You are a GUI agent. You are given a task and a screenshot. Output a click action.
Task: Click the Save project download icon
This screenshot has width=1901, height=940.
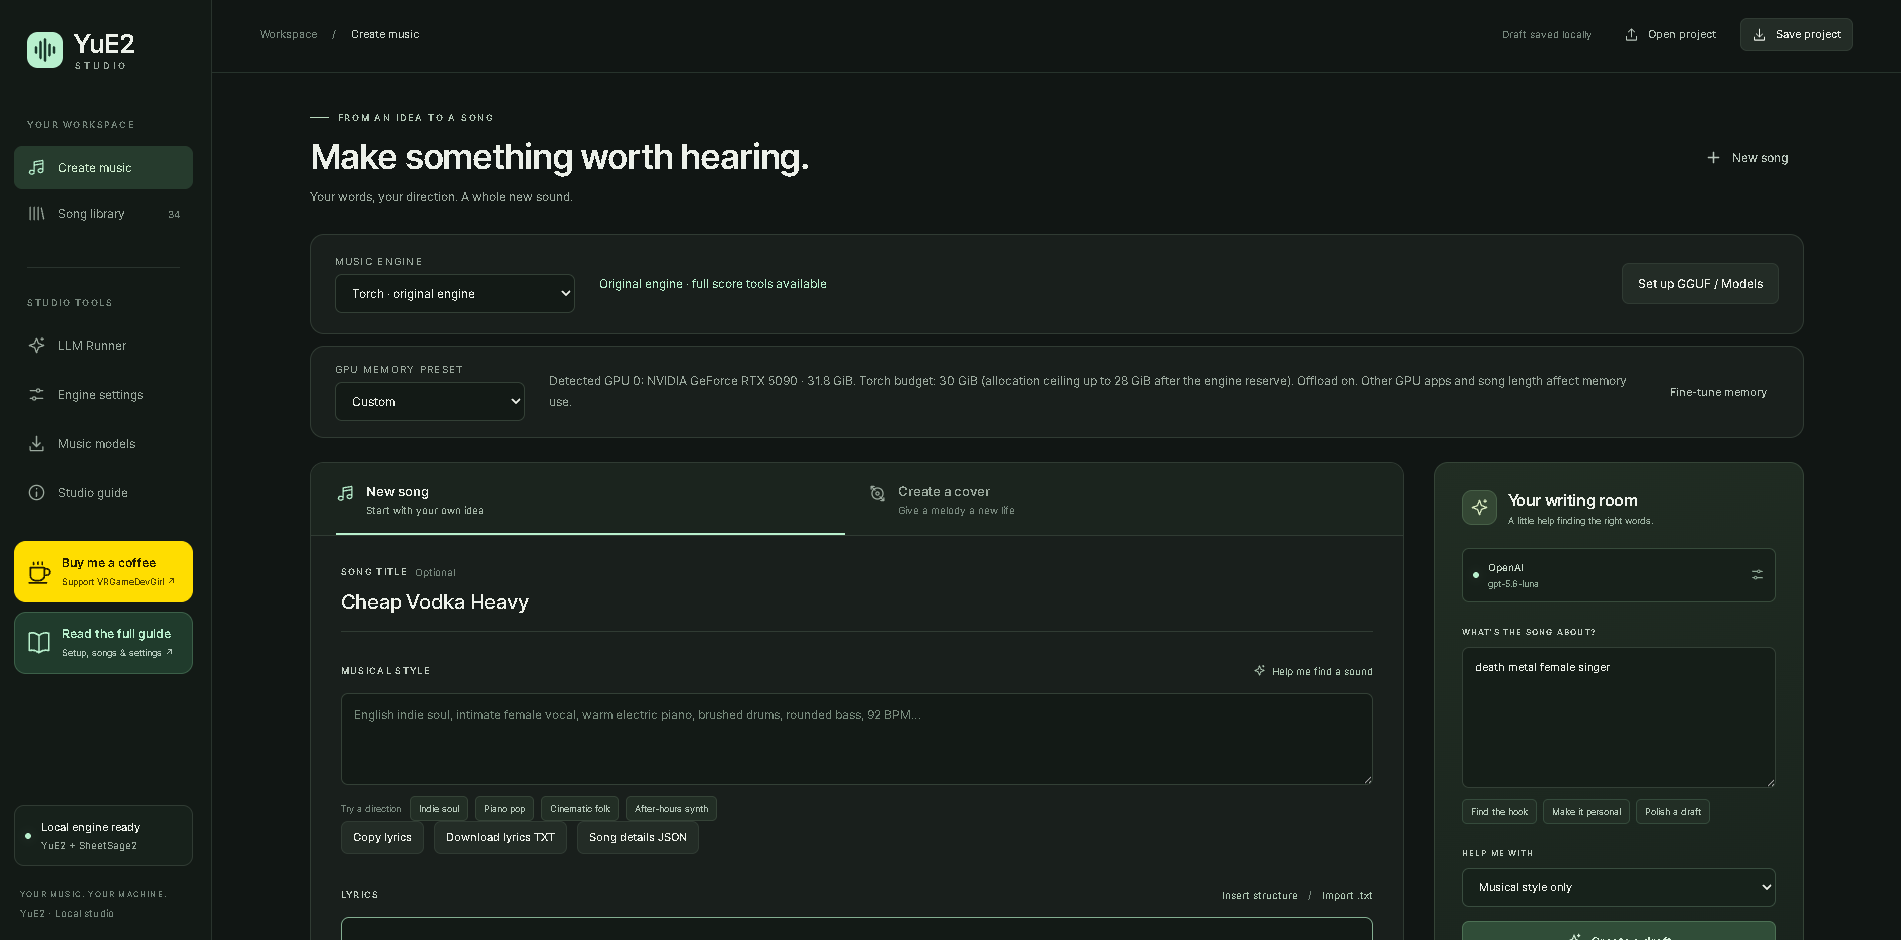[1760, 35]
